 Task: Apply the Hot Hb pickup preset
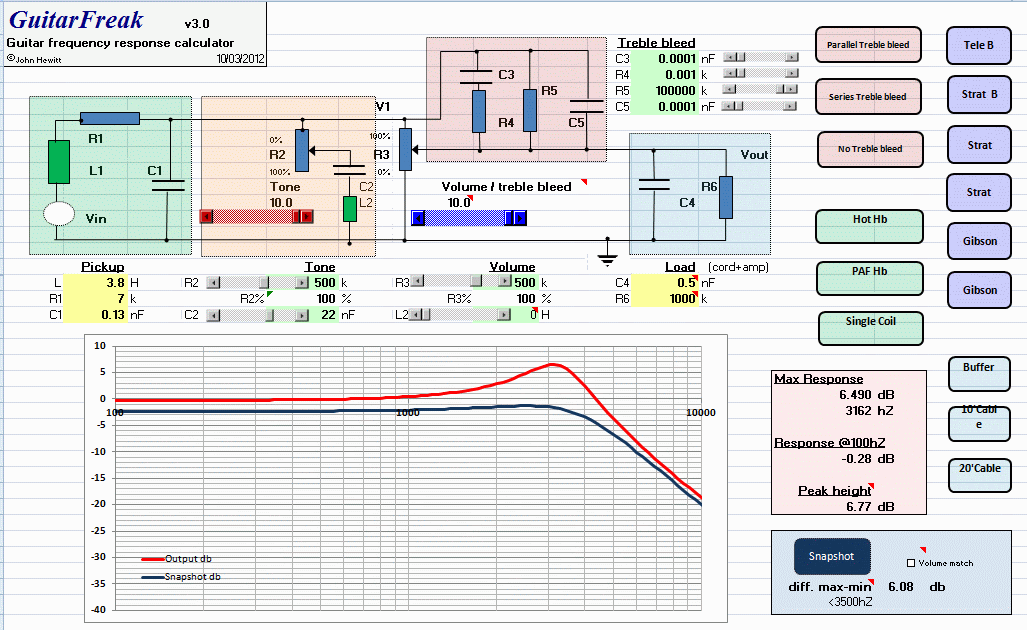(x=869, y=226)
